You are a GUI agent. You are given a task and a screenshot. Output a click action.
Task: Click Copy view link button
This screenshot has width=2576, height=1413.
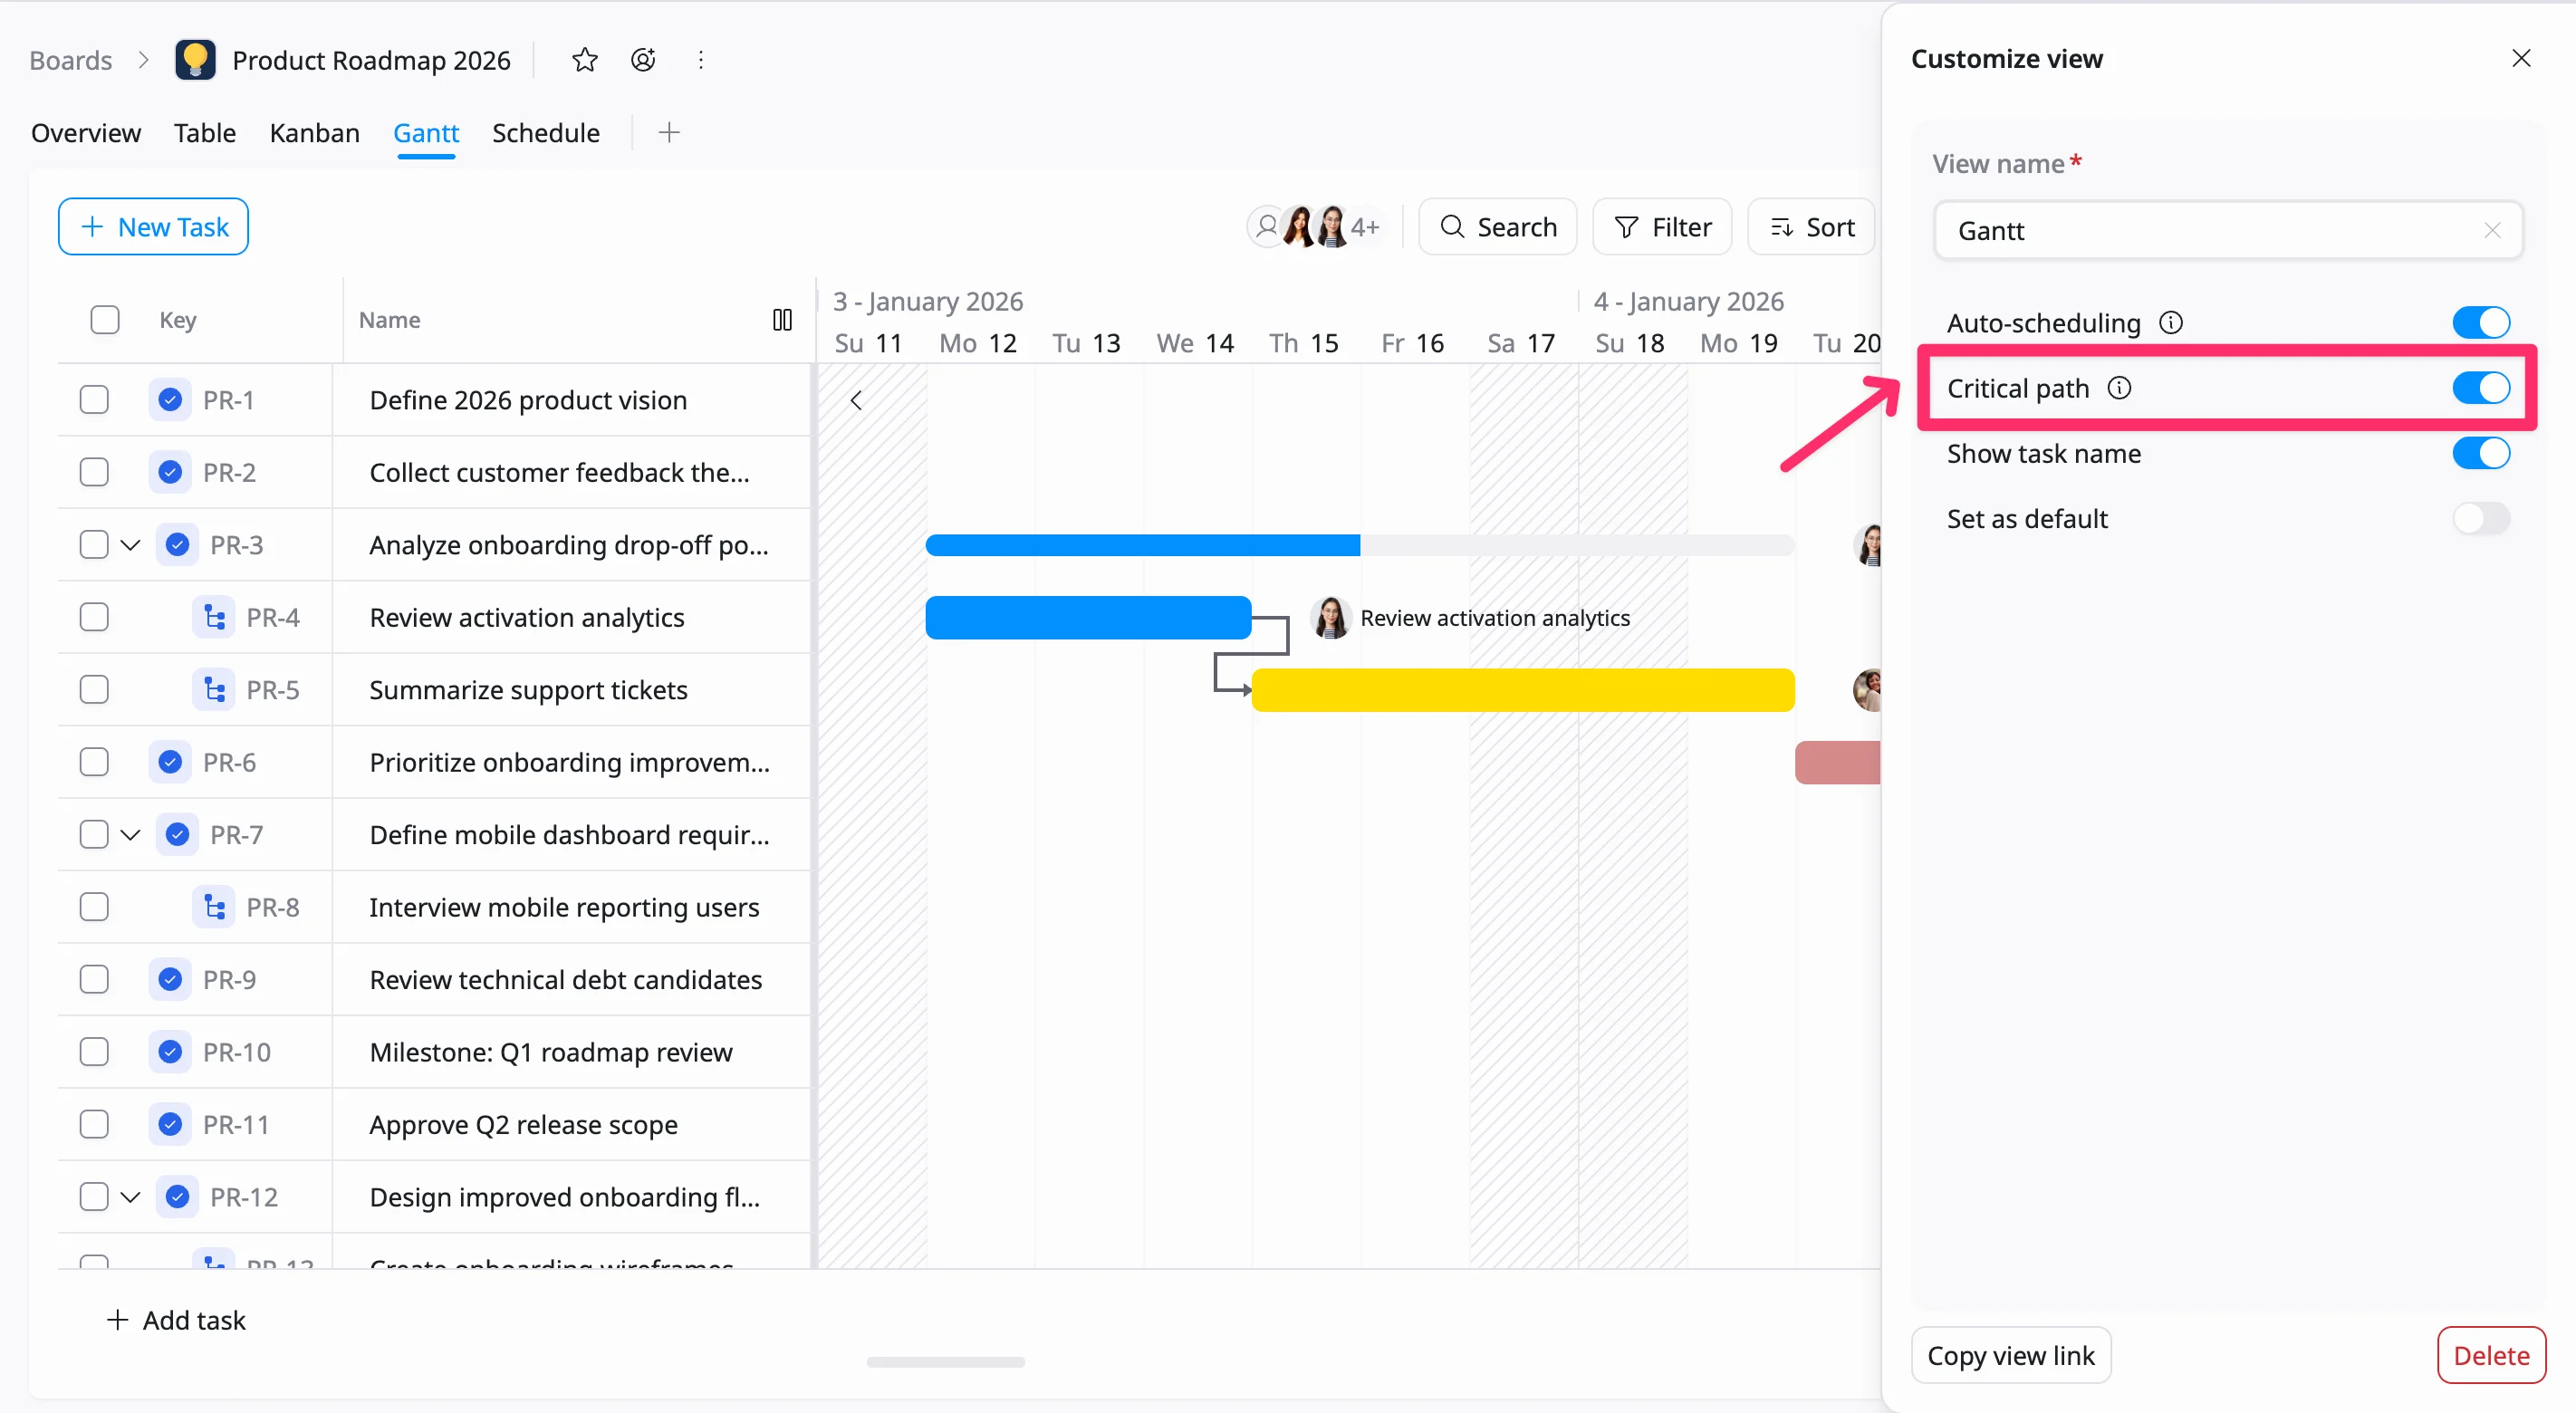2011,1356
